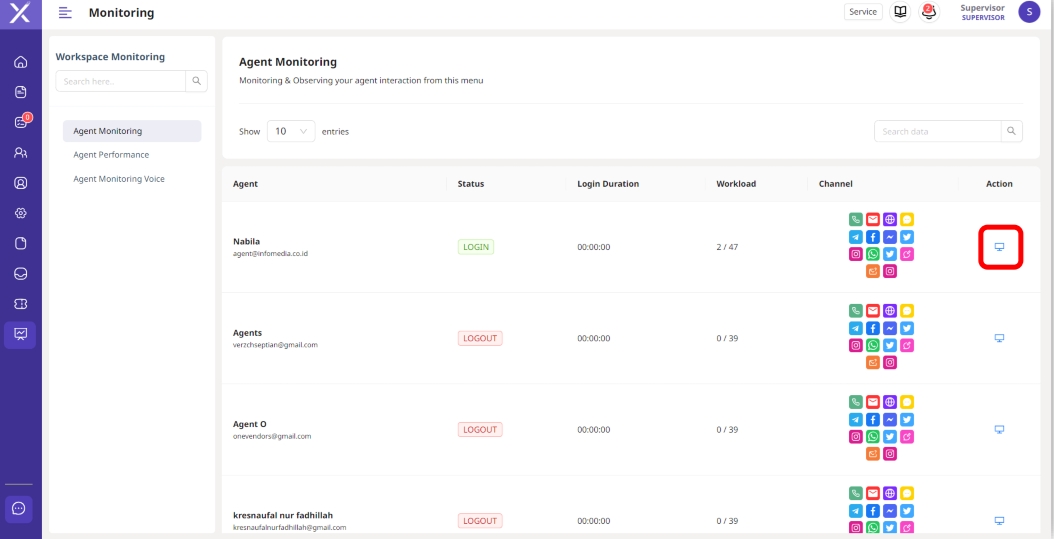Open the home icon in the sidebar

[x=20, y=62]
